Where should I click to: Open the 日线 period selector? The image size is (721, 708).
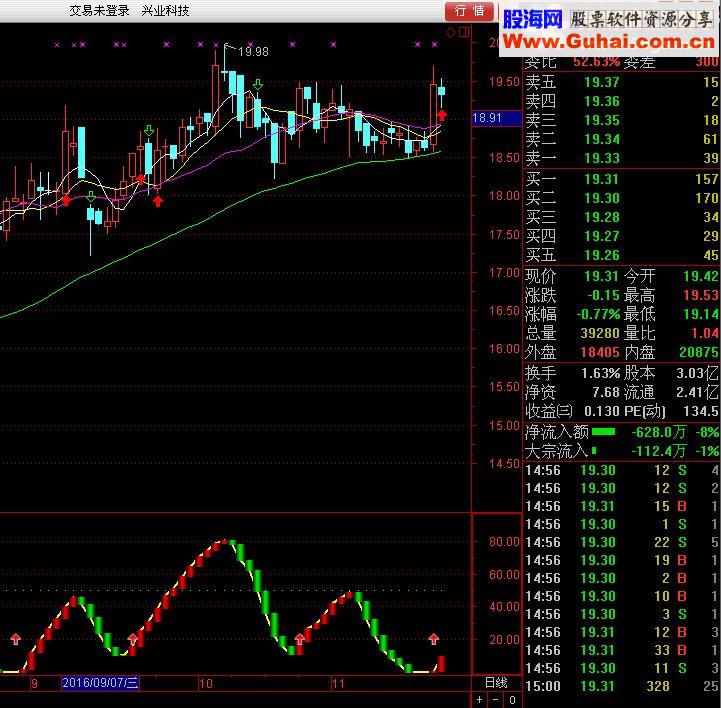[x=496, y=683]
